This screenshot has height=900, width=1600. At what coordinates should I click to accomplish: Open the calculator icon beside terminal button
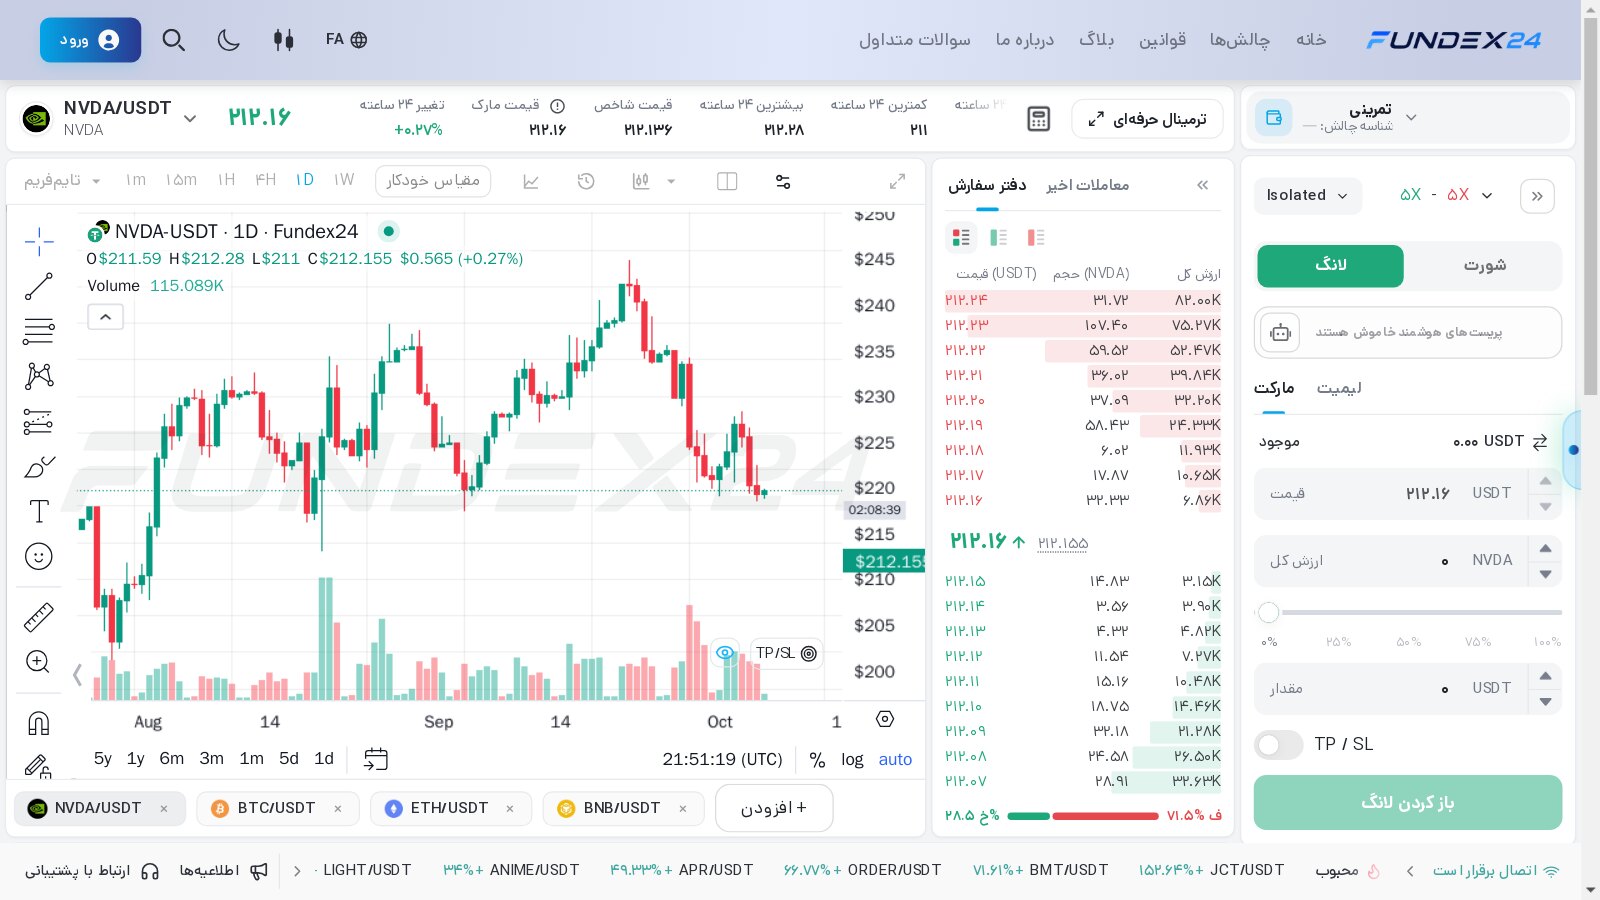1039,119
